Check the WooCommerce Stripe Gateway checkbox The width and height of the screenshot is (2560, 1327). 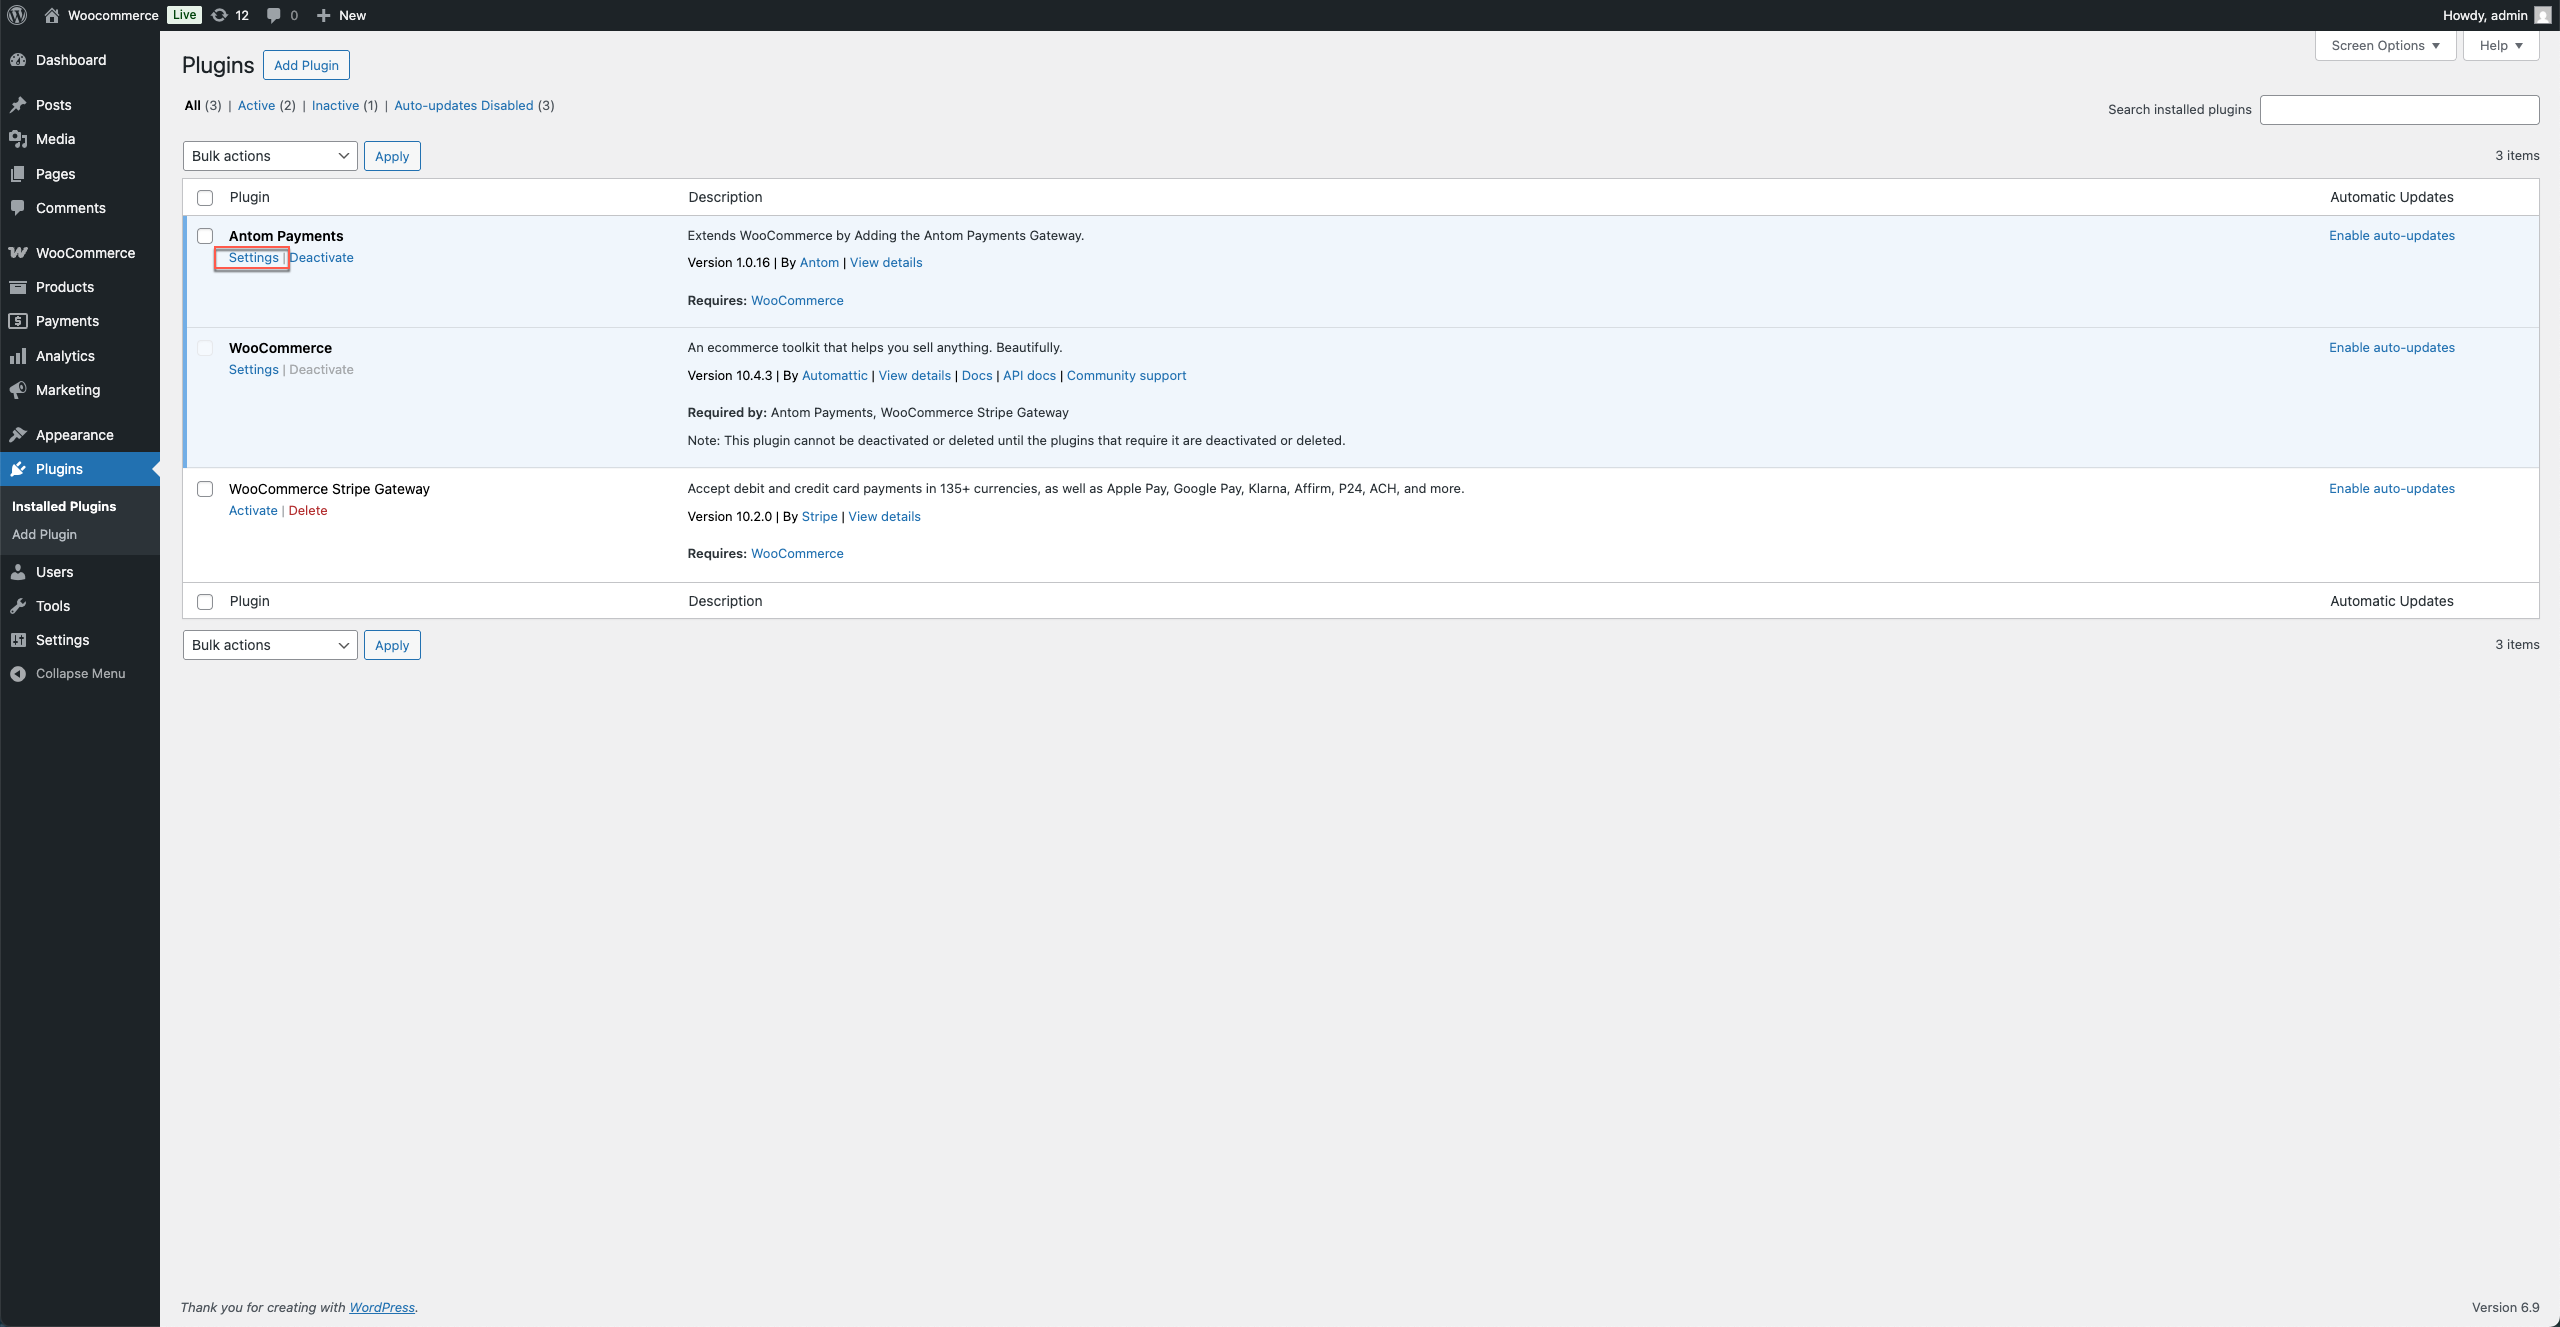(205, 489)
